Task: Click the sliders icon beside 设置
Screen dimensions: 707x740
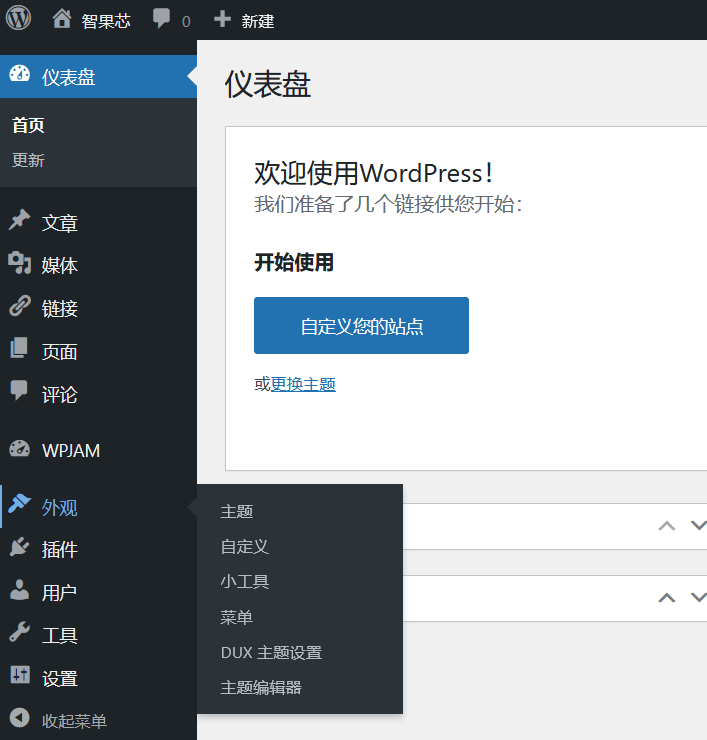Action: point(20,675)
